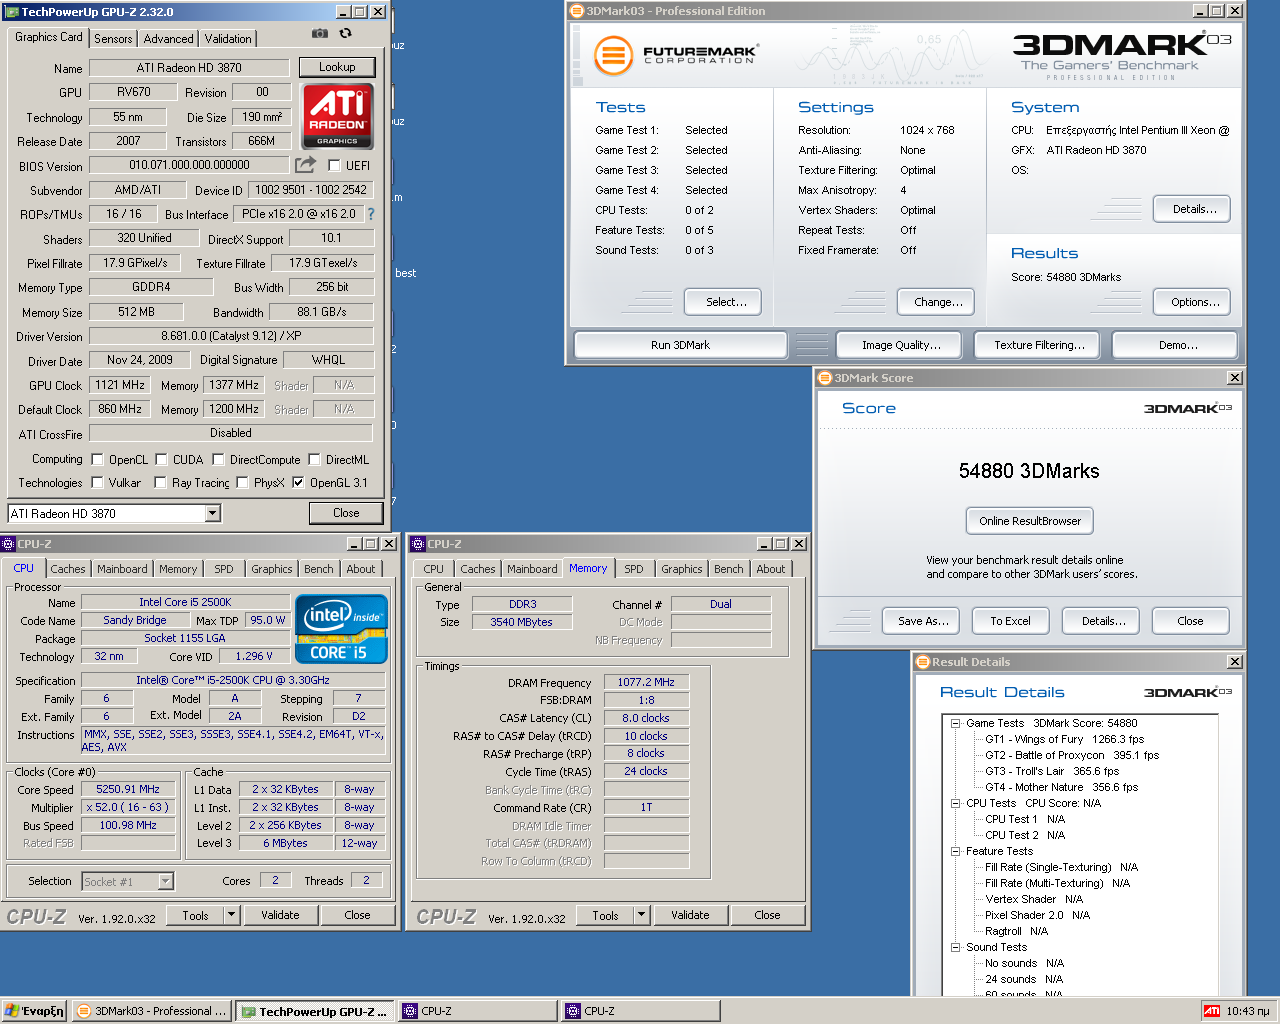
Task: Click Texture Filtering... button
Action: click(x=1039, y=345)
